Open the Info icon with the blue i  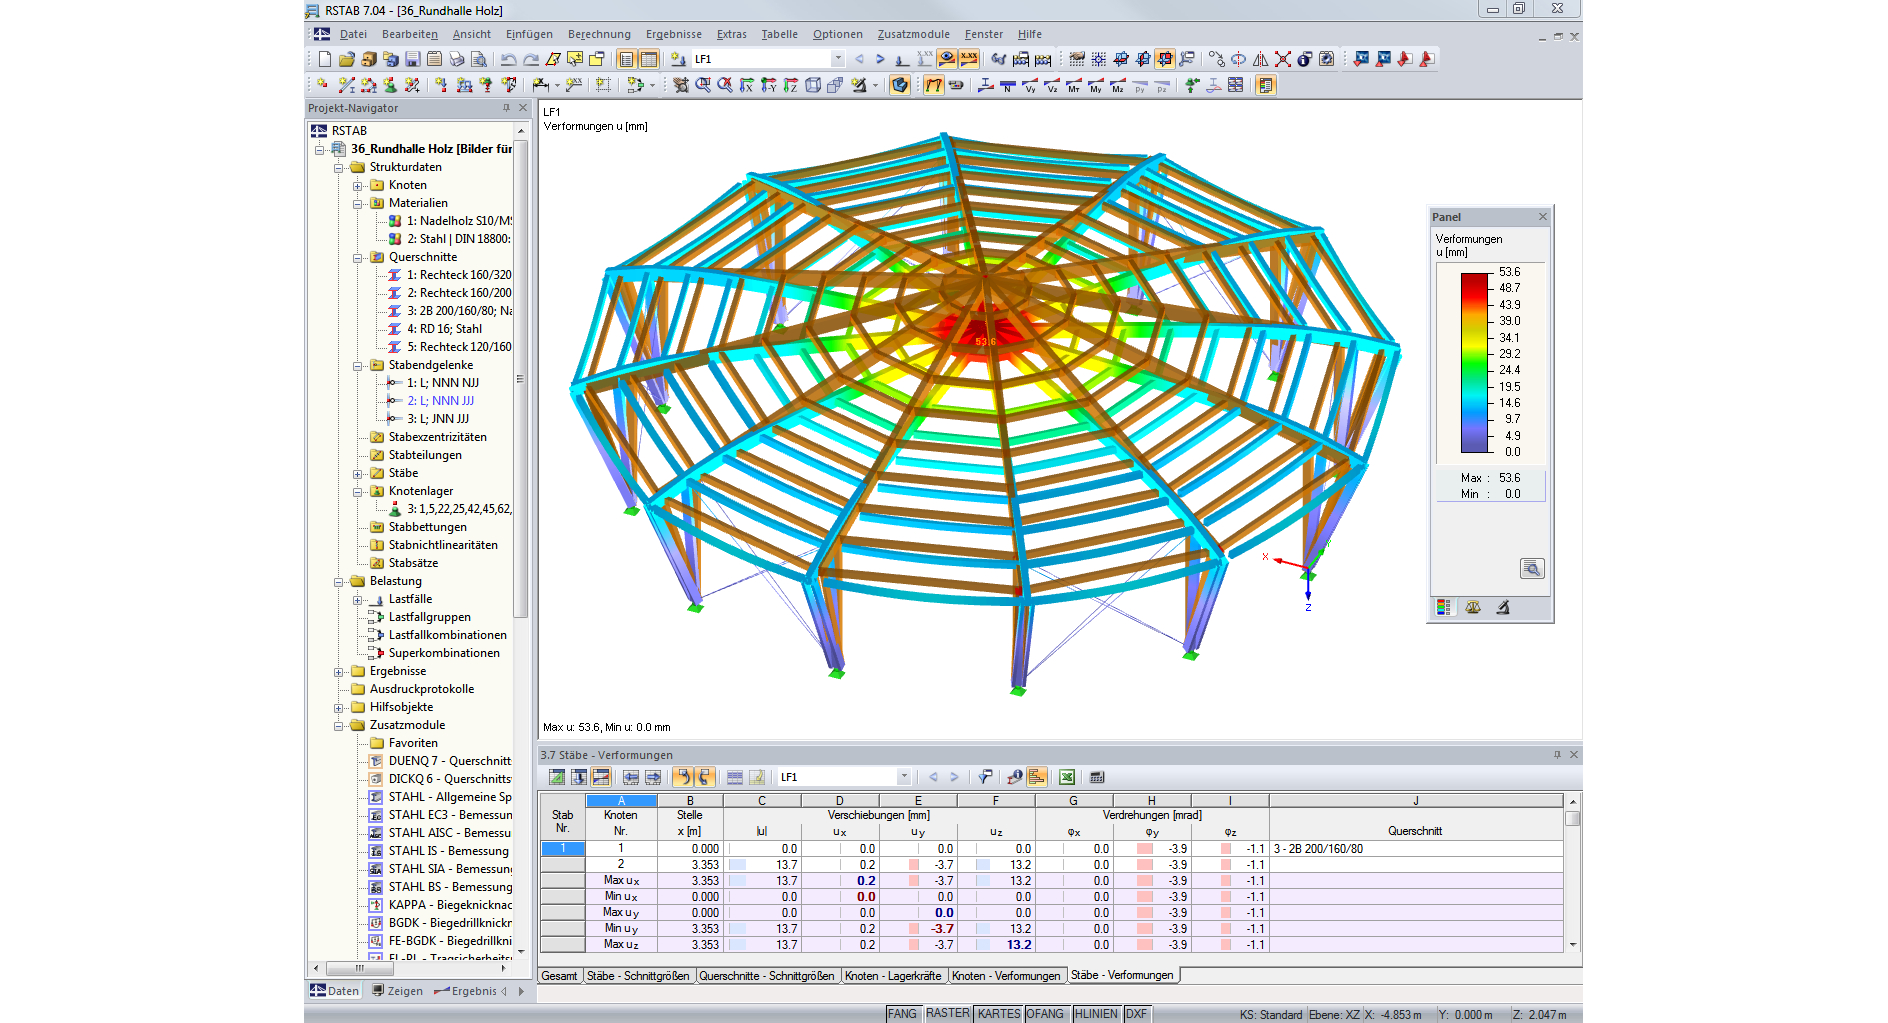(1304, 59)
